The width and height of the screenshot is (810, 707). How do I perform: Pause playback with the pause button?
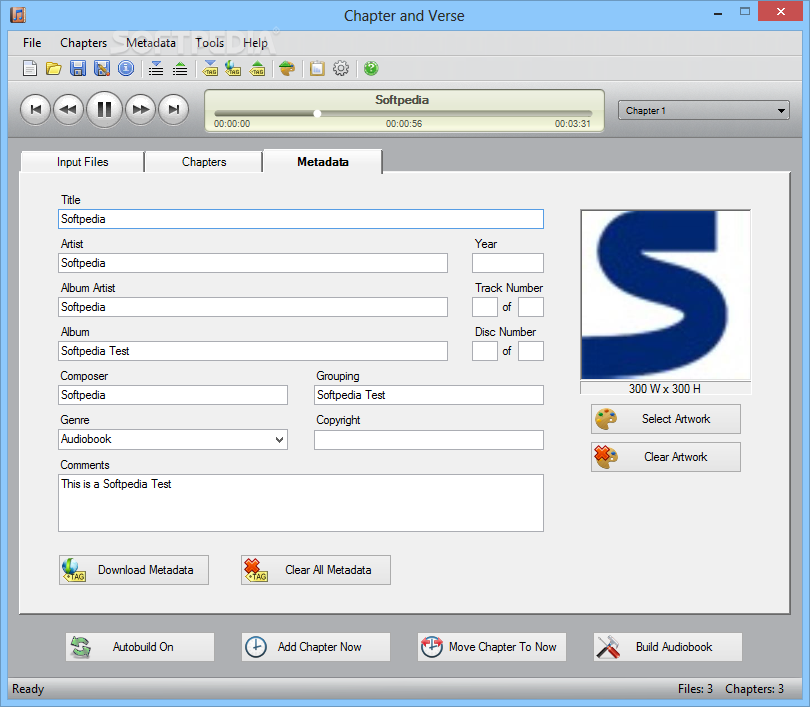[104, 109]
